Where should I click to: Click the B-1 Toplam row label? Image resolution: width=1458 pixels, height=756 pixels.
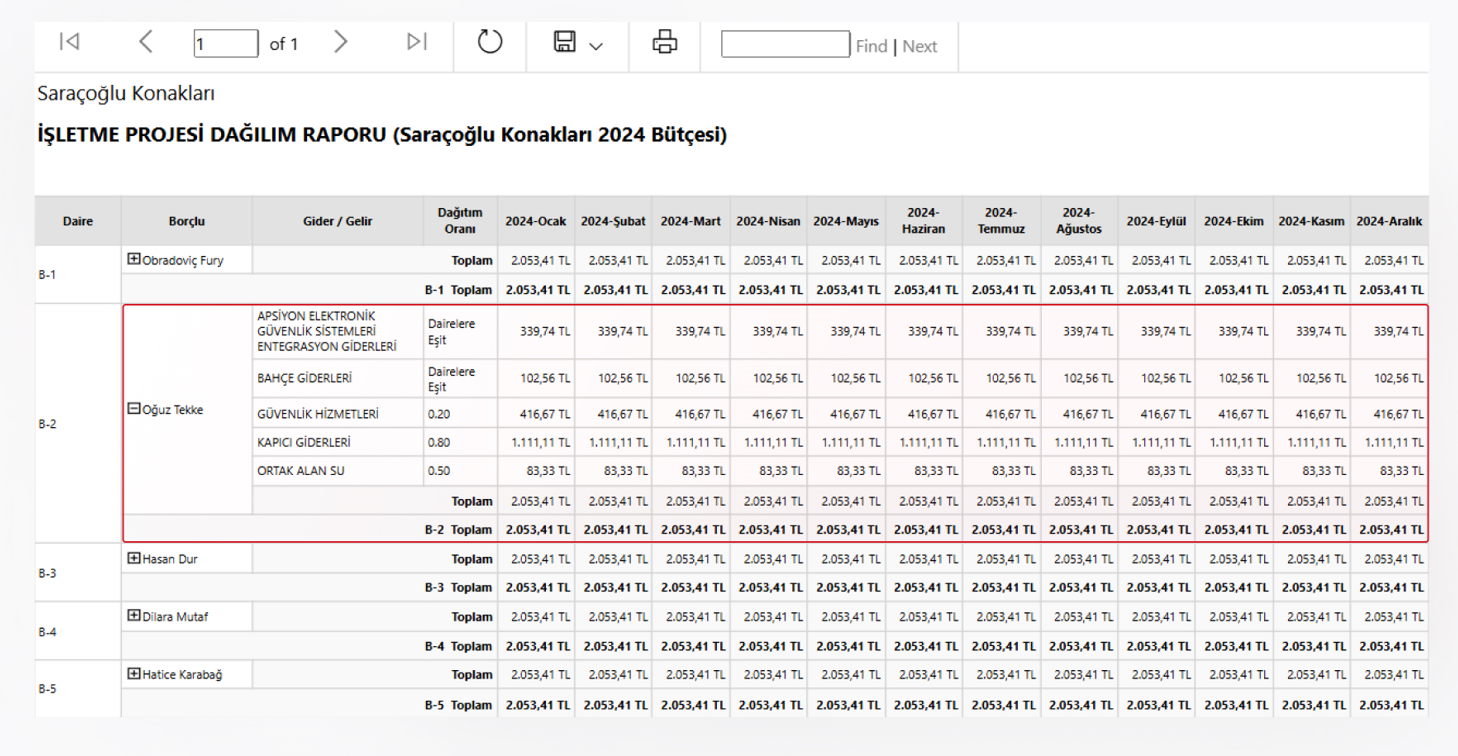[x=459, y=290]
